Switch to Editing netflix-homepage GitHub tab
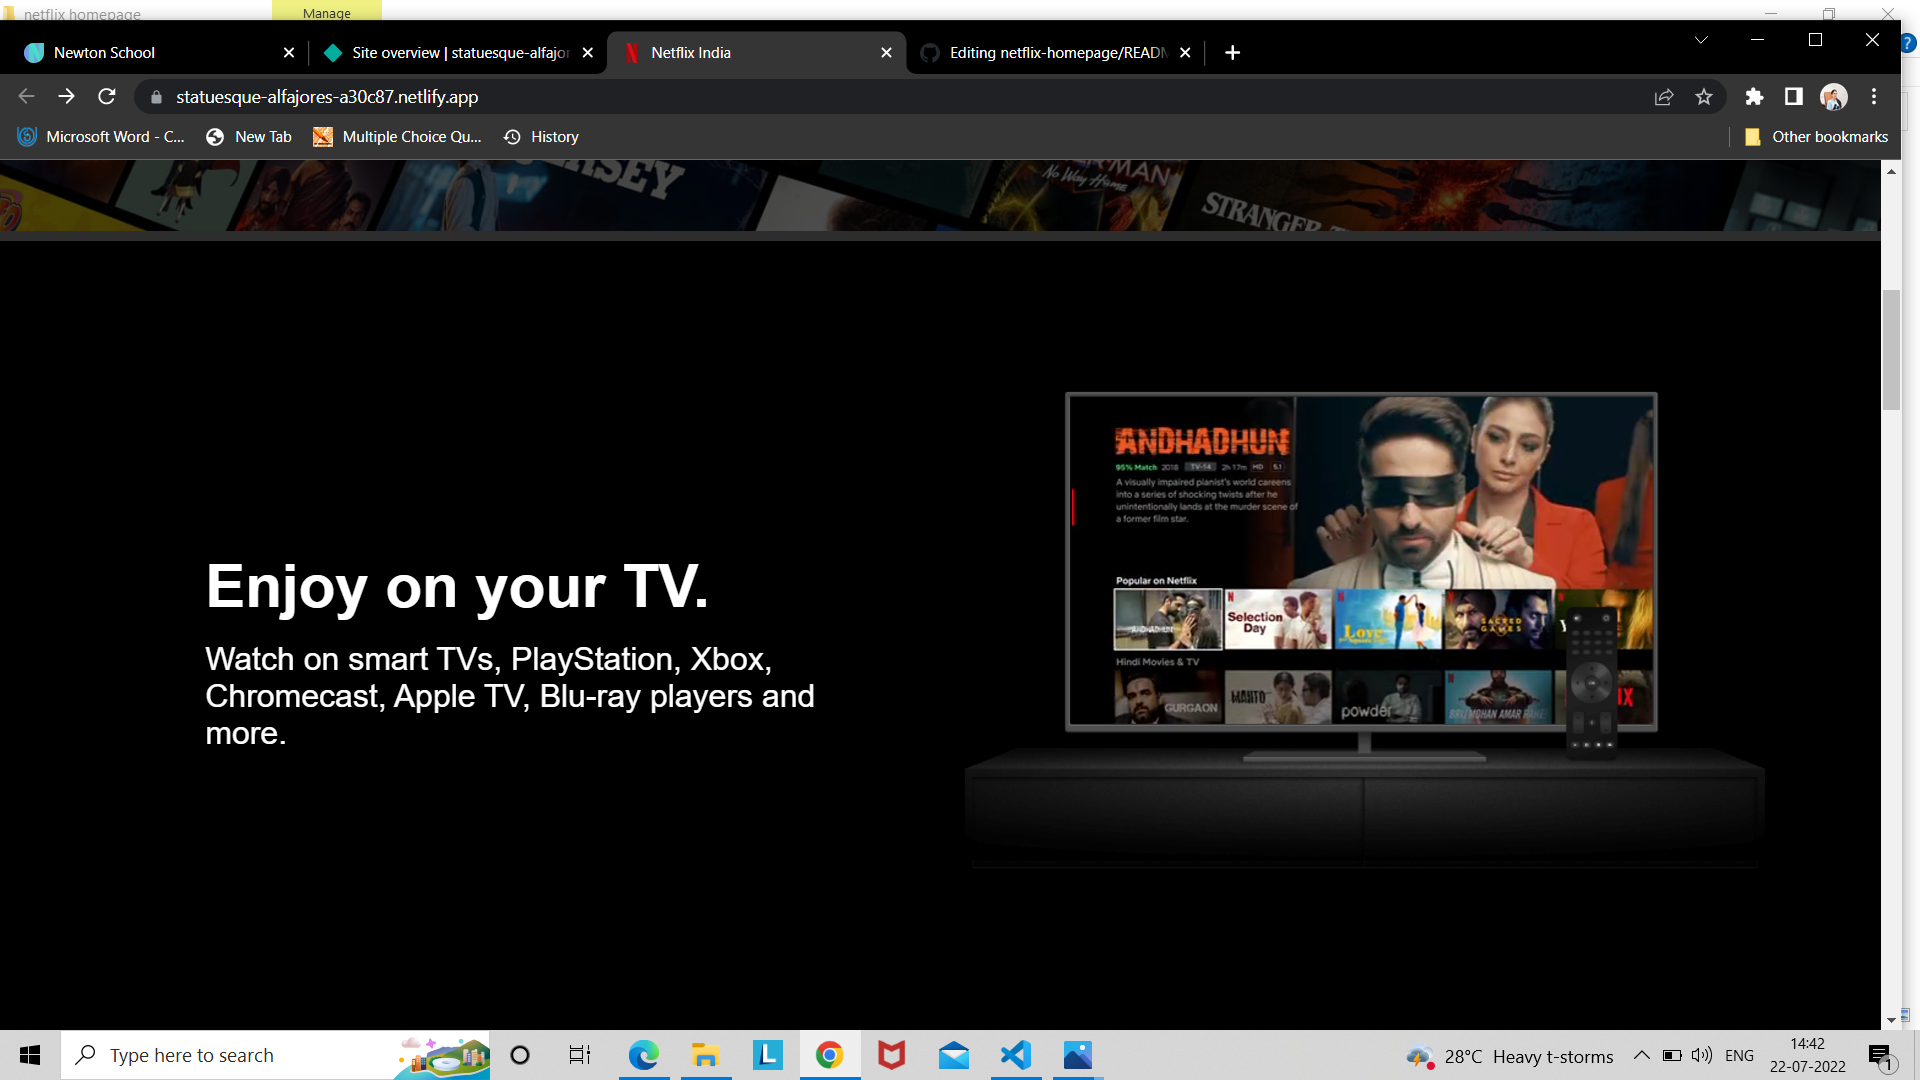This screenshot has width=1920, height=1080. click(1056, 53)
